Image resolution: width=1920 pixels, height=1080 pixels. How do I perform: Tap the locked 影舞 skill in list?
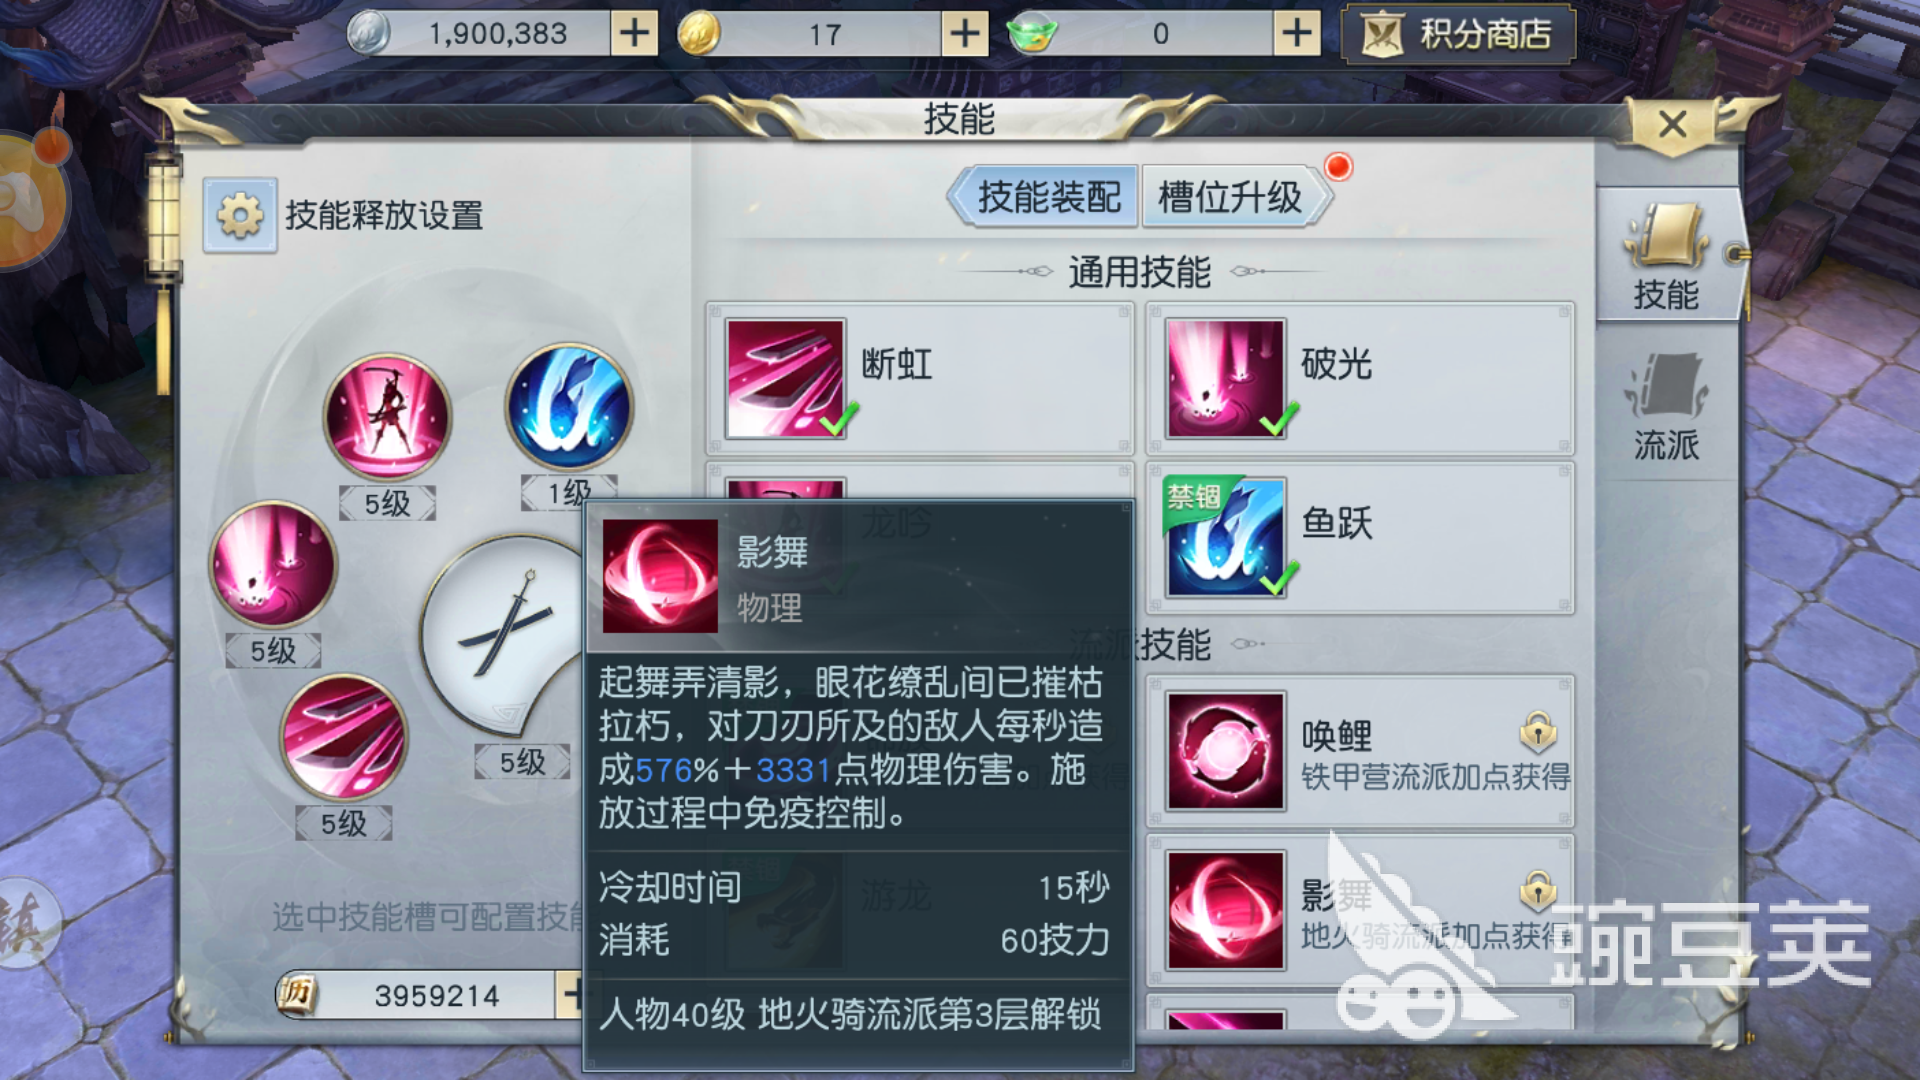click(1226, 910)
